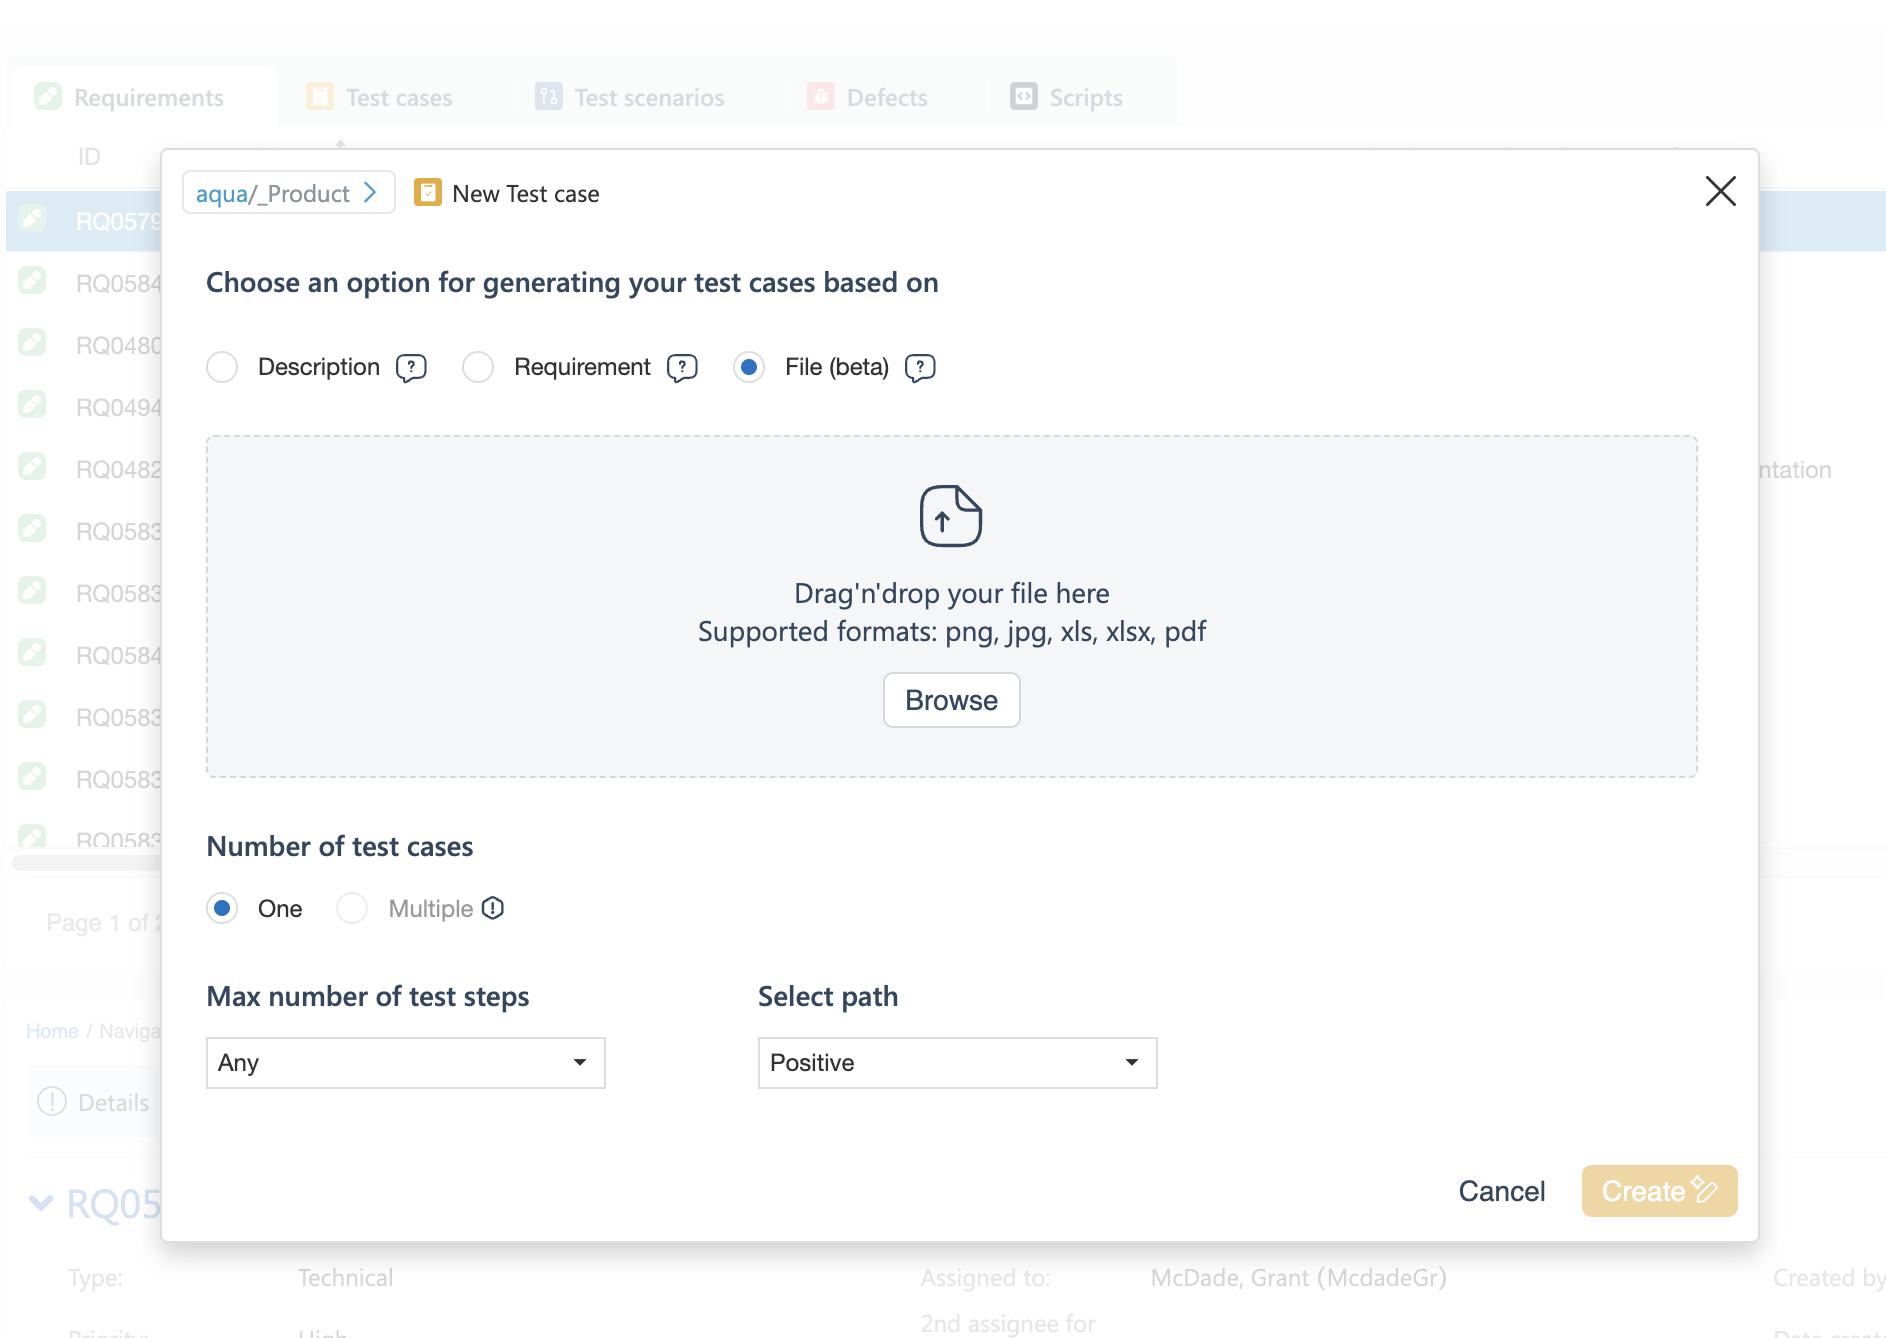Close the New Test case dialog
This screenshot has height=1338, width=1886.
(1720, 191)
